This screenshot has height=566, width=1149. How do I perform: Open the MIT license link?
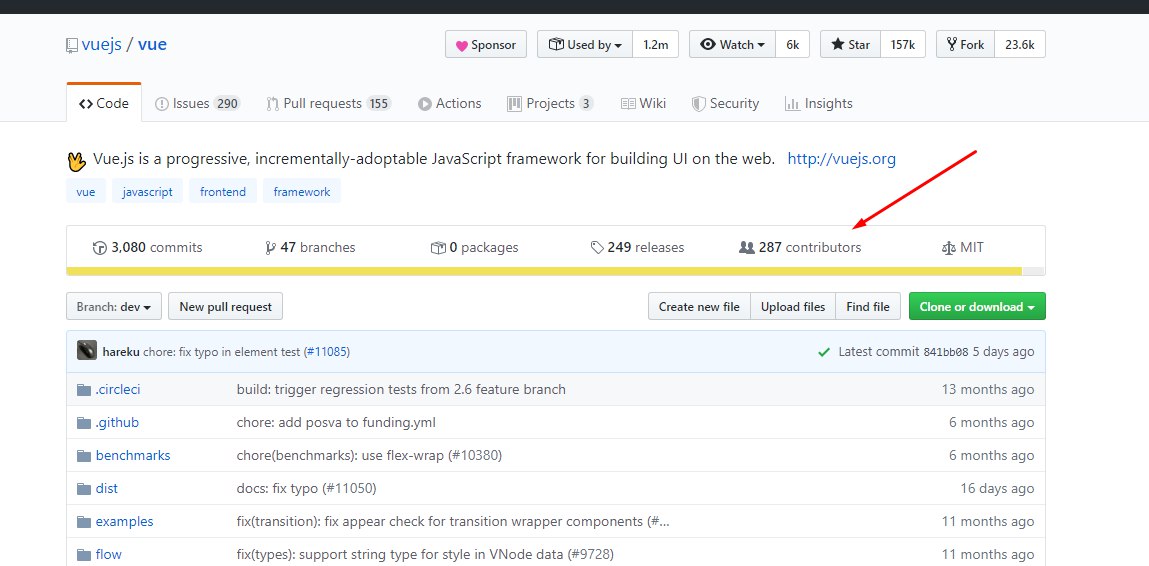tap(962, 247)
